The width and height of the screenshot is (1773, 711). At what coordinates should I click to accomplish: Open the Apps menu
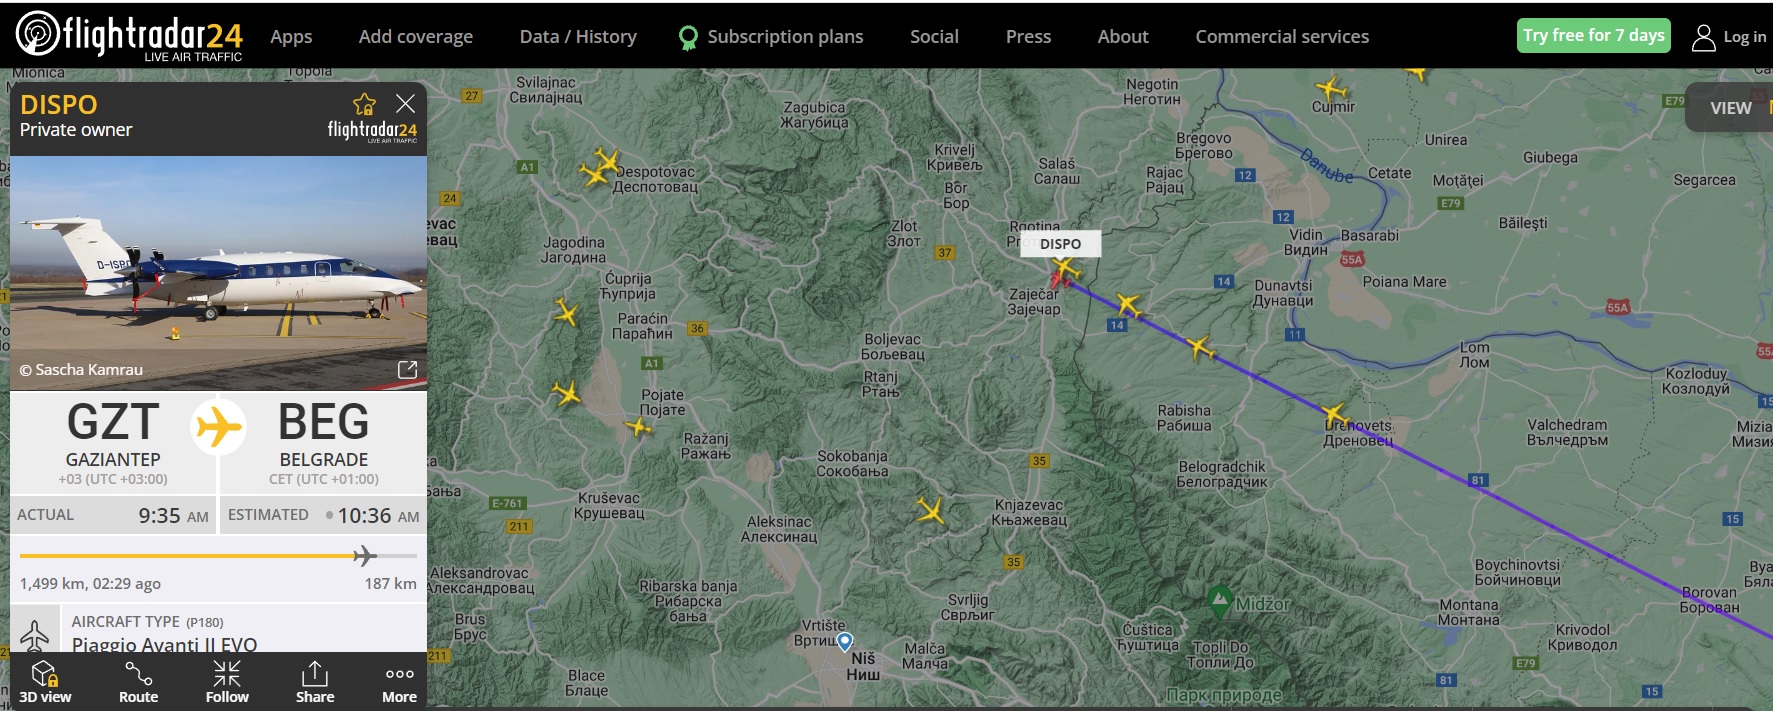pos(291,37)
